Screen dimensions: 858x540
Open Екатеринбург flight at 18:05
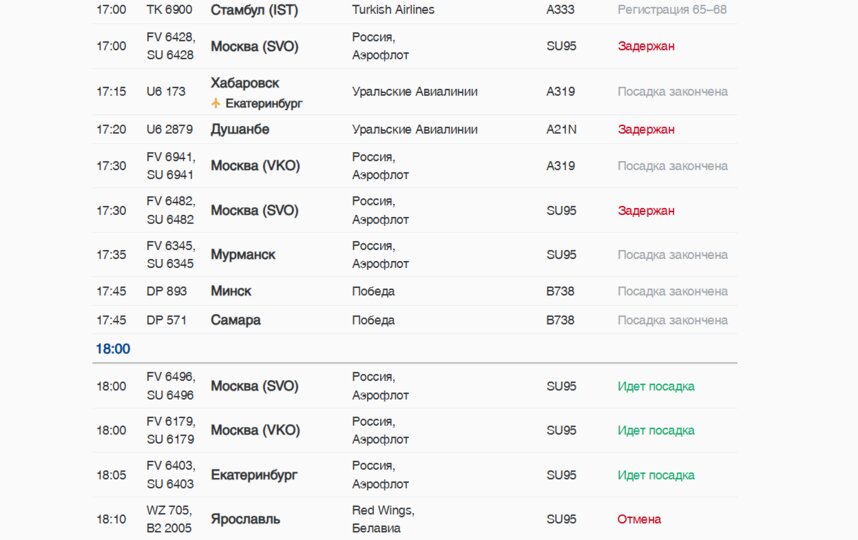click(x=415, y=475)
